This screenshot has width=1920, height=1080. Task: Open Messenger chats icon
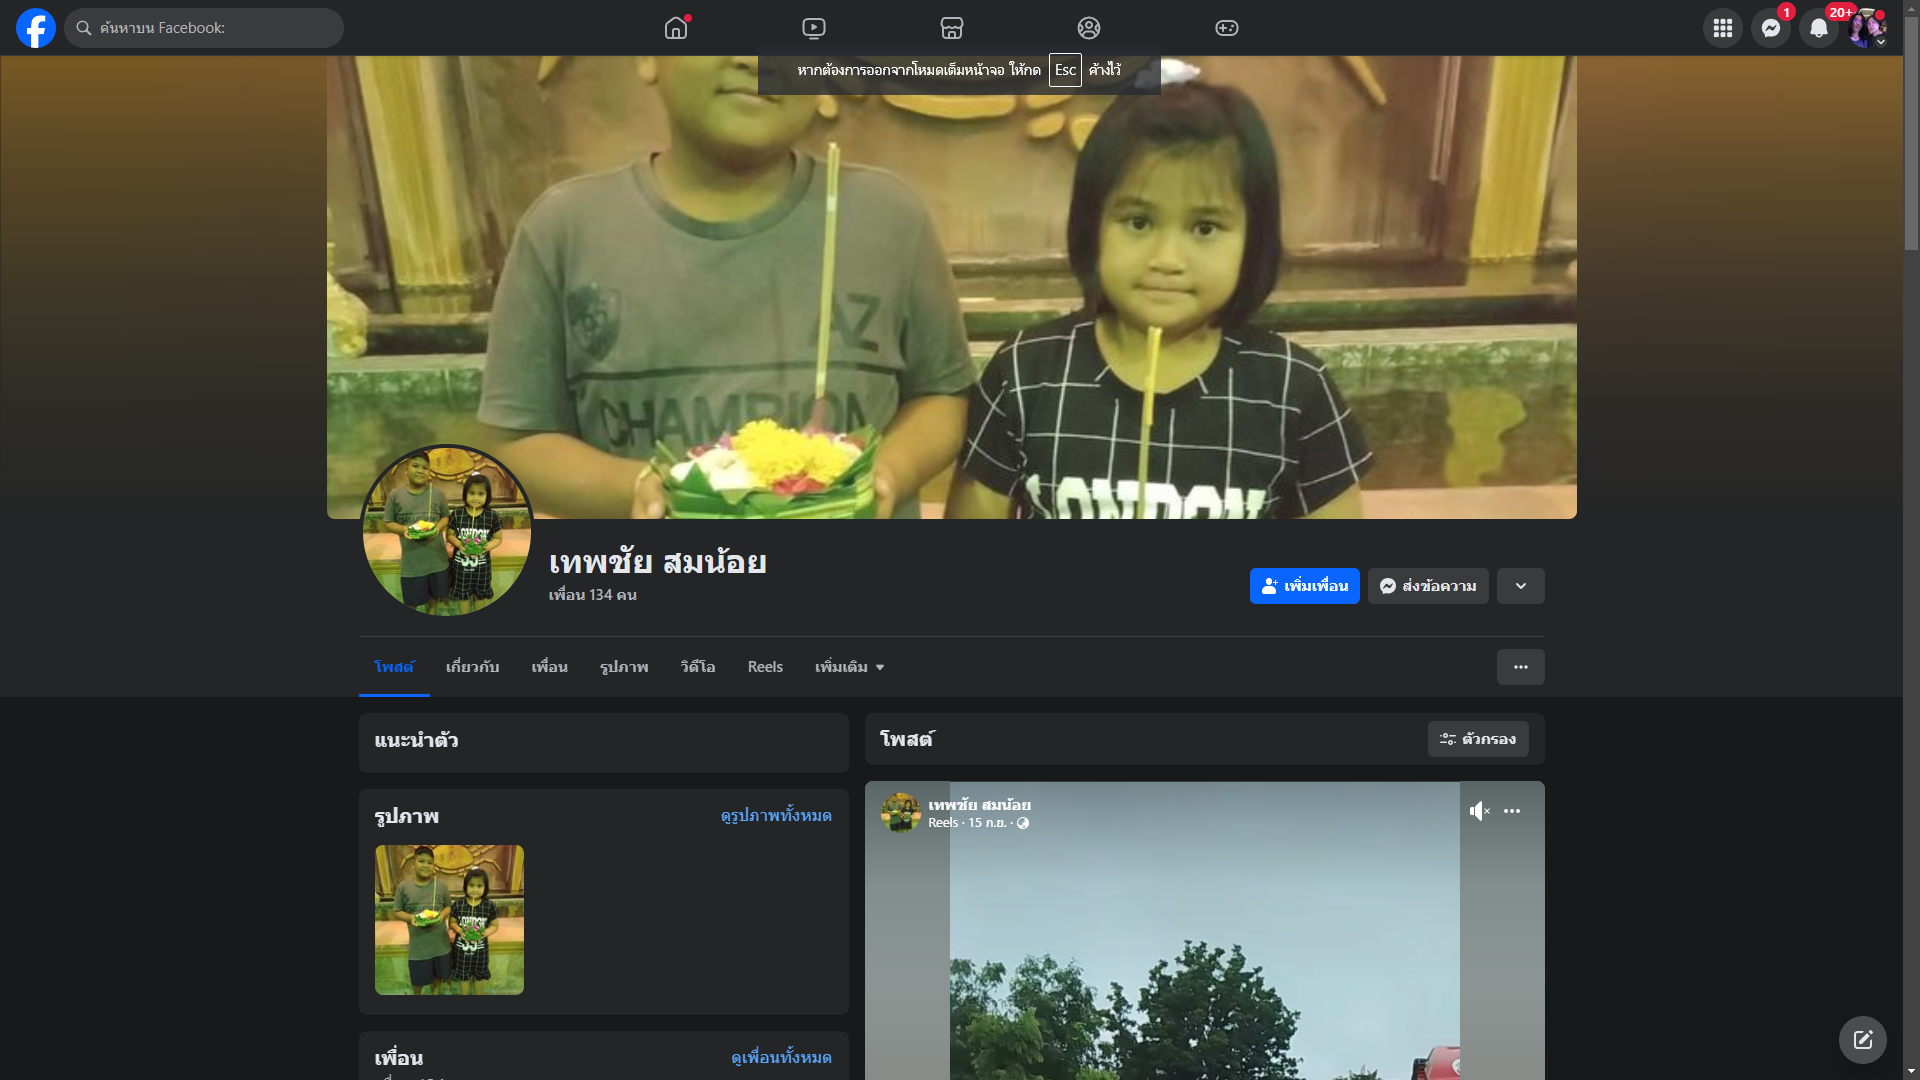1770,28
